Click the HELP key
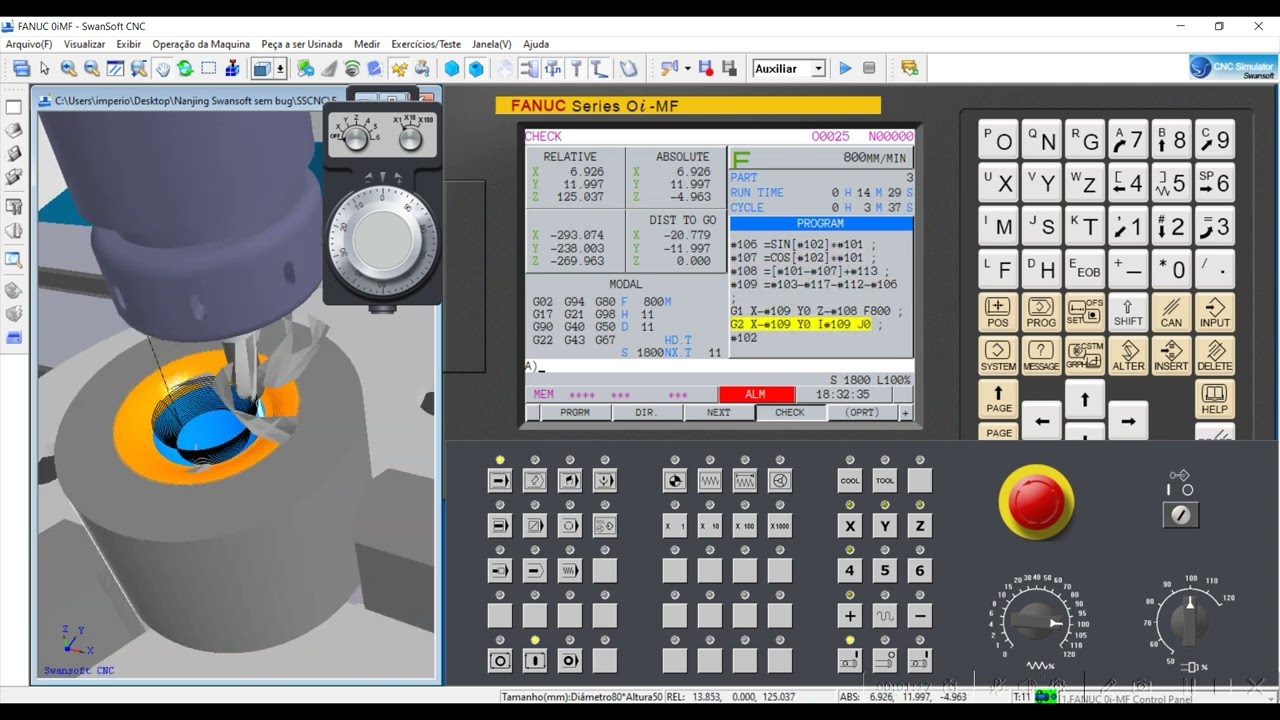 tap(1215, 399)
